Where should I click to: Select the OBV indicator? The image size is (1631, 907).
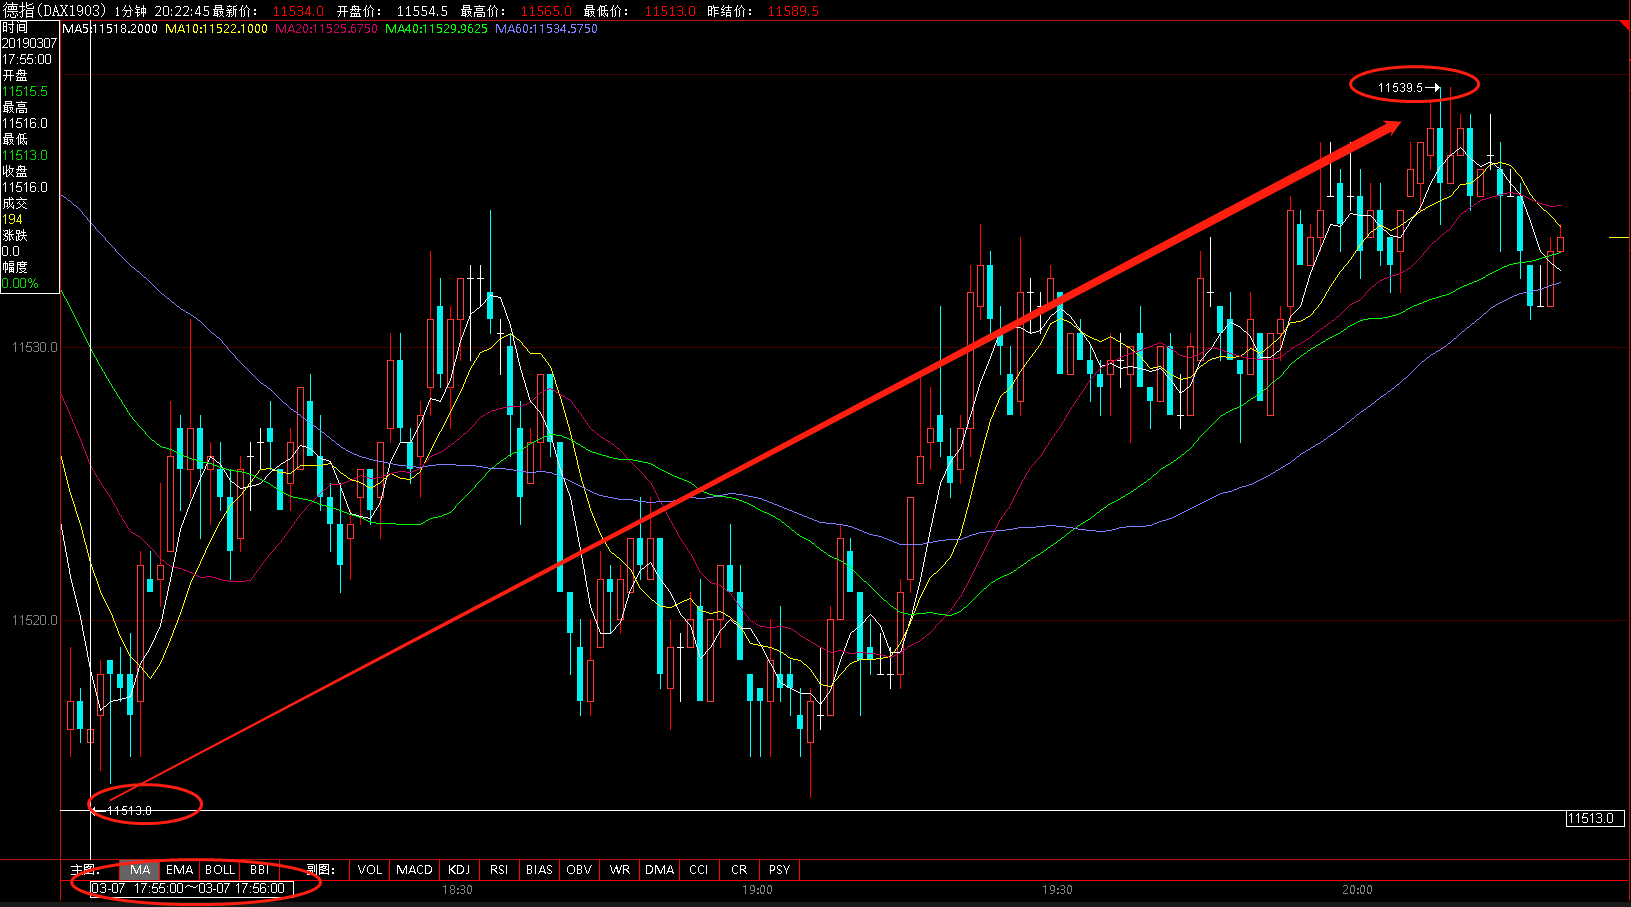tap(579, 869)
